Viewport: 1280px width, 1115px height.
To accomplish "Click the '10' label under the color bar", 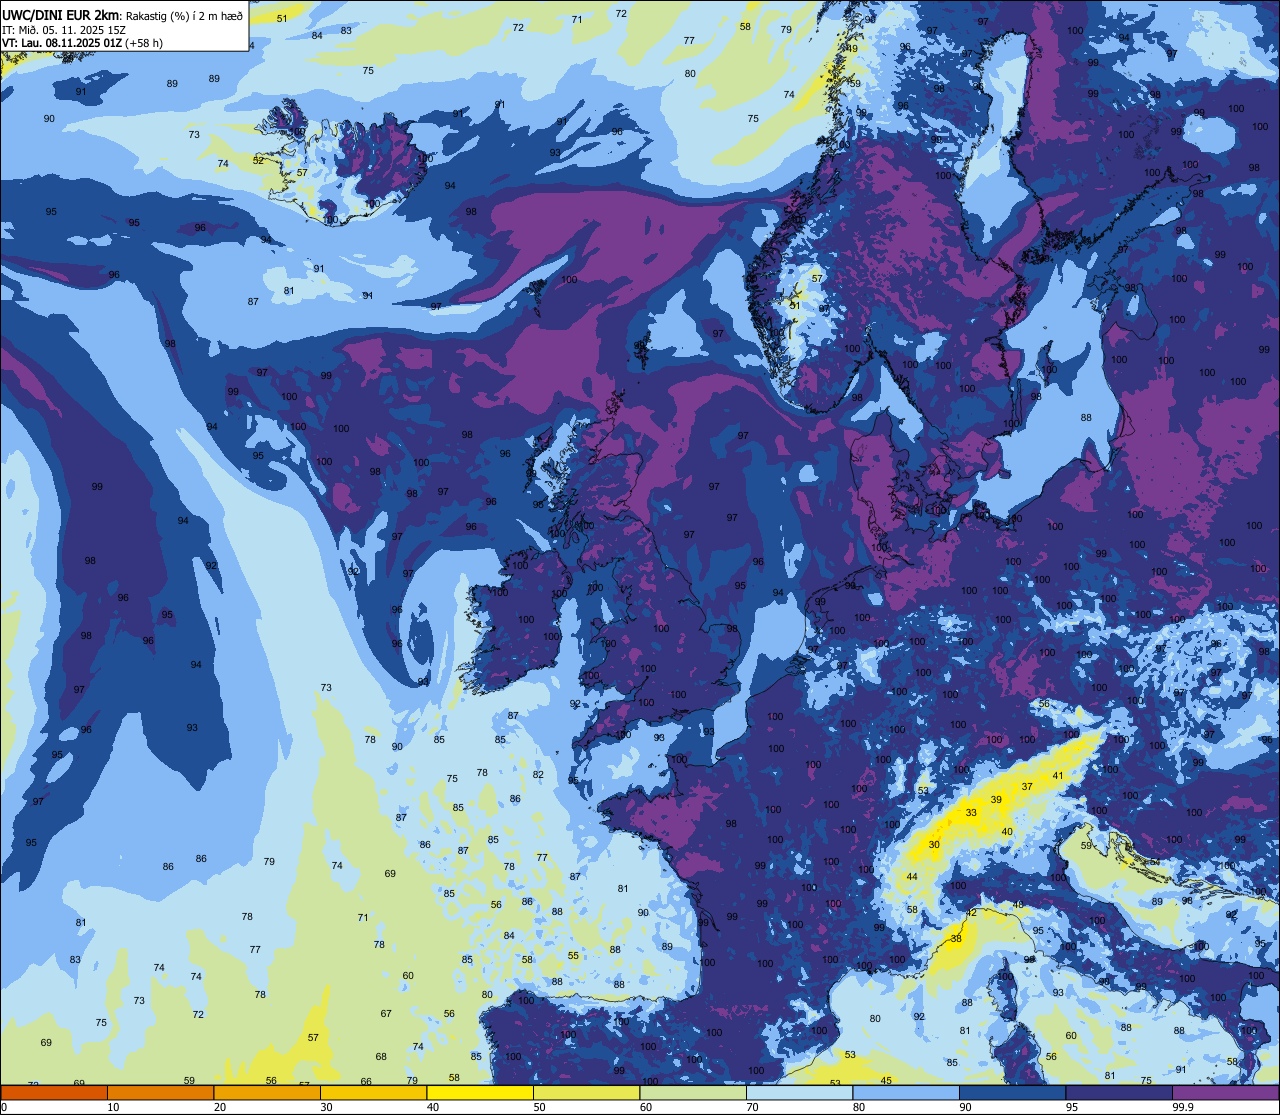I will (113, 1107).
